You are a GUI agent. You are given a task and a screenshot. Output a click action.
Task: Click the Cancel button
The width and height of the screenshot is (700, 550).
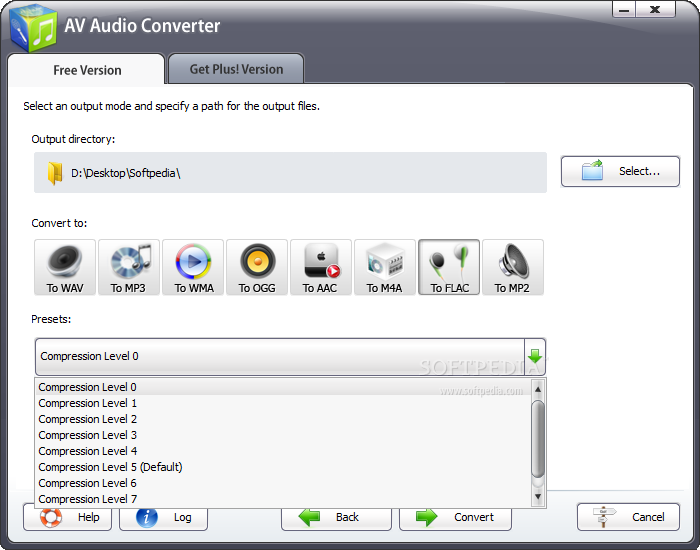click(628, 517)
